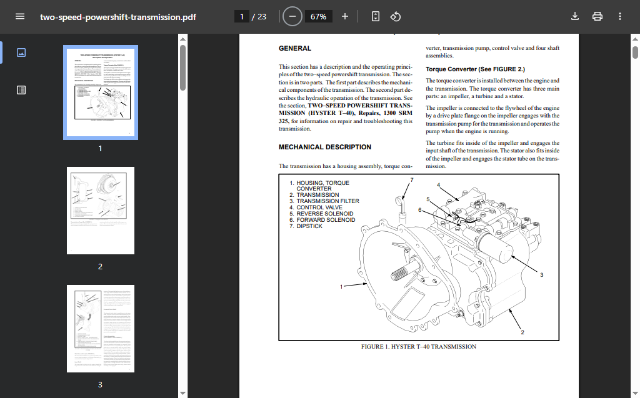Click document scrollbar down arrow
Screen dimensions: 640x398
point(635,393)
